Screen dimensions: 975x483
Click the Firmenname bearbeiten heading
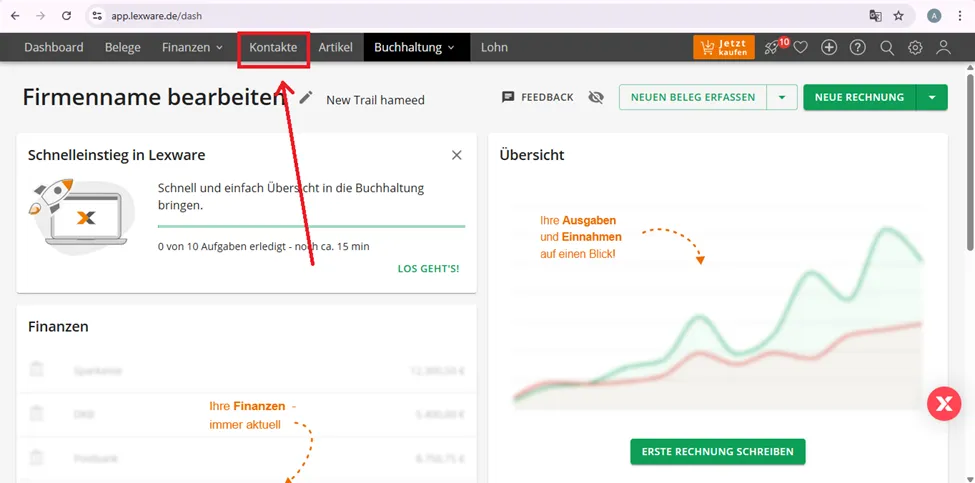click(154, 98)
